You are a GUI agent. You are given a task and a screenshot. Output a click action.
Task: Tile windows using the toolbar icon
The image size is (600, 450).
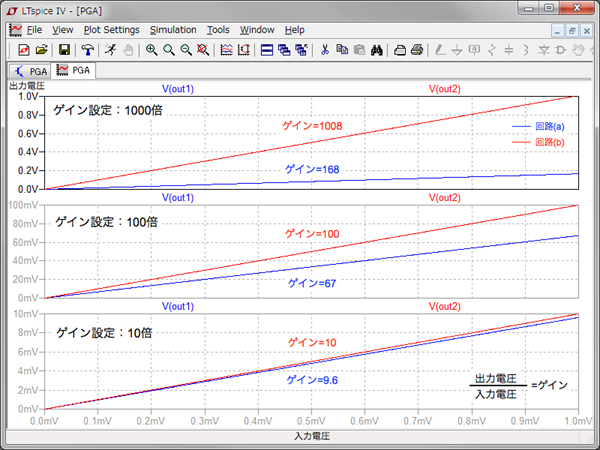click(x=267, y=49)
